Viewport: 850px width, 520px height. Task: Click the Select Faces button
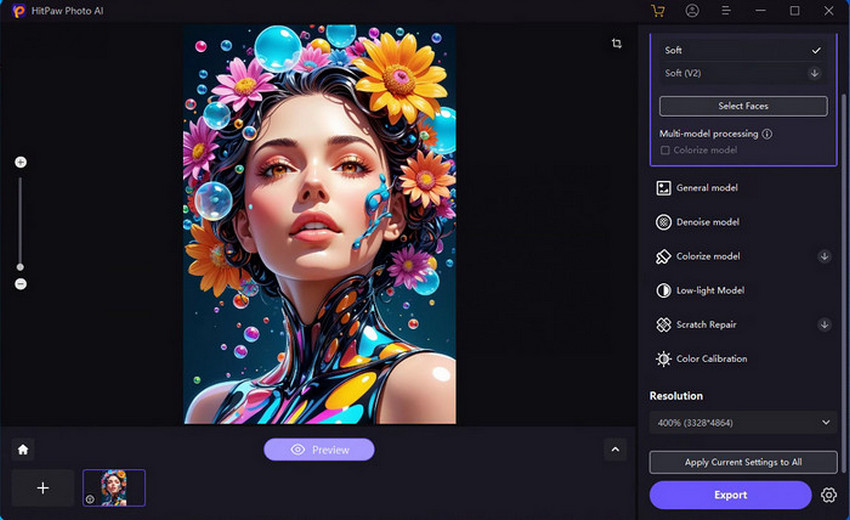743,106
